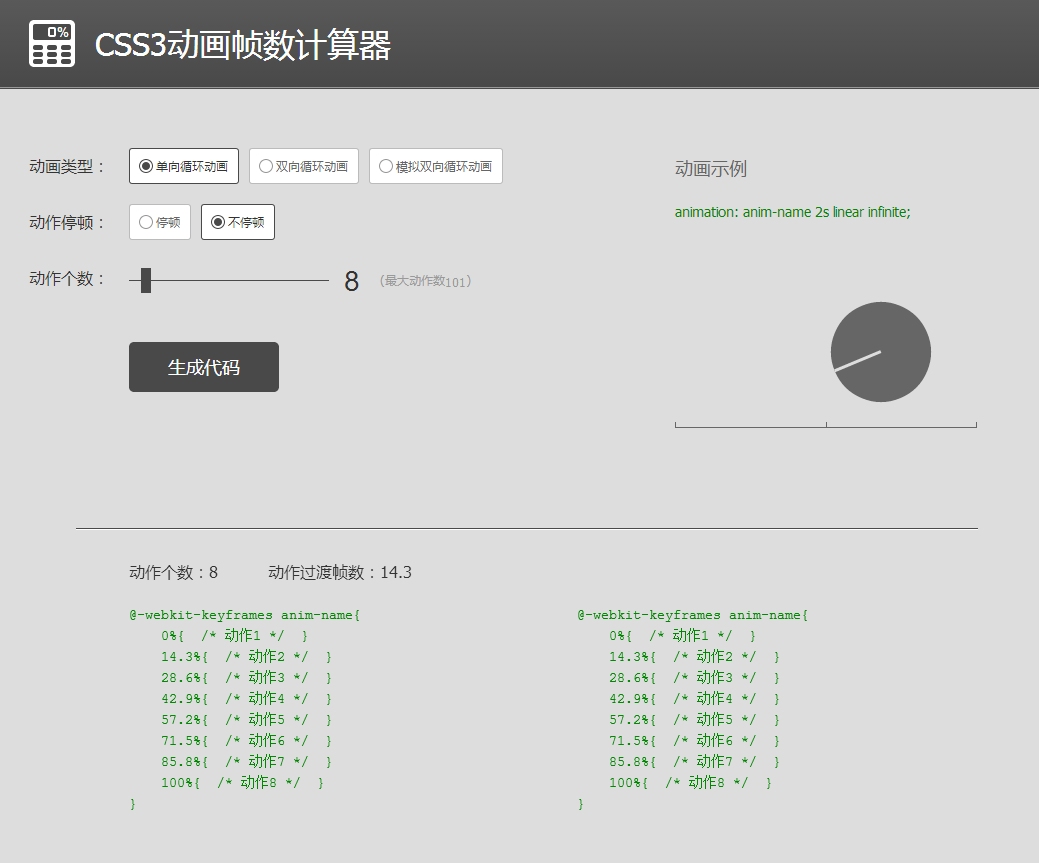
Task: Click the calculator logo icon in the header
Action: tap(52, 43)
